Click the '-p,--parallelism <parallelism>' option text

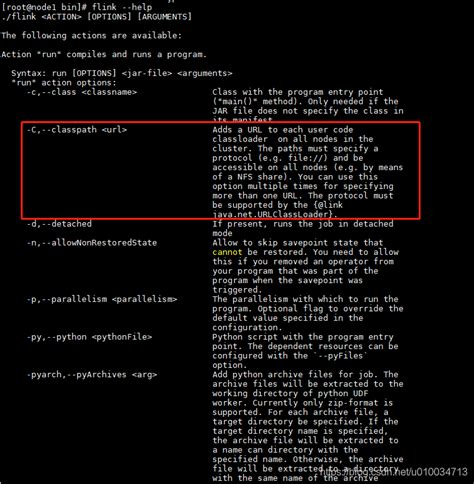click(102, 299)
